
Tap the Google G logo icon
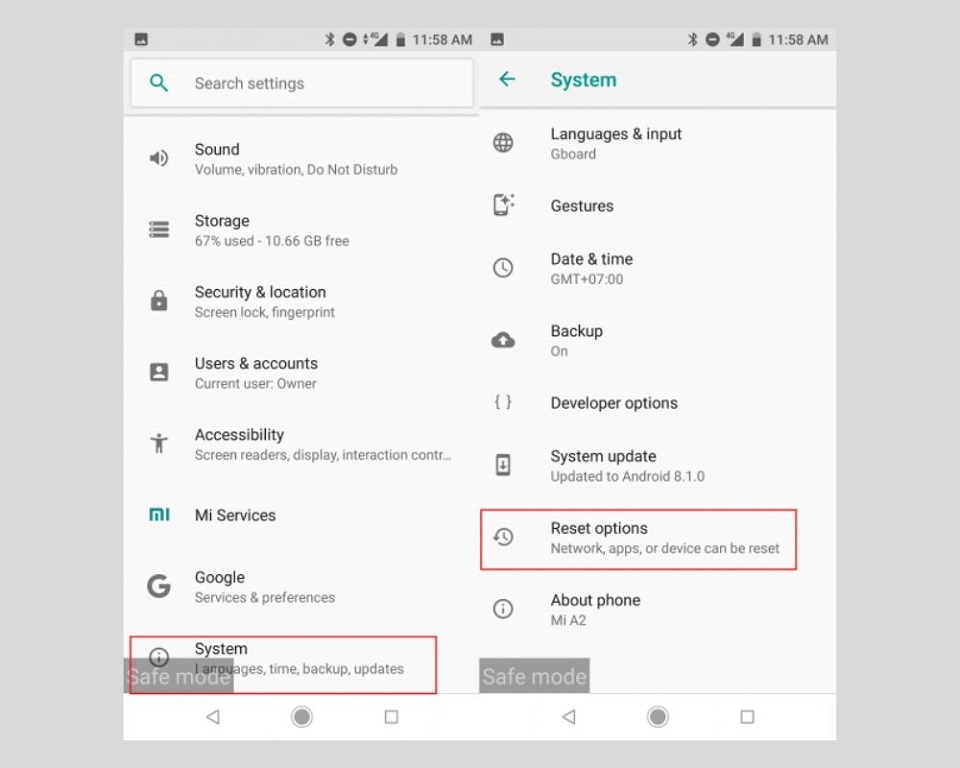pyautogui.click(x=159, y=586)
